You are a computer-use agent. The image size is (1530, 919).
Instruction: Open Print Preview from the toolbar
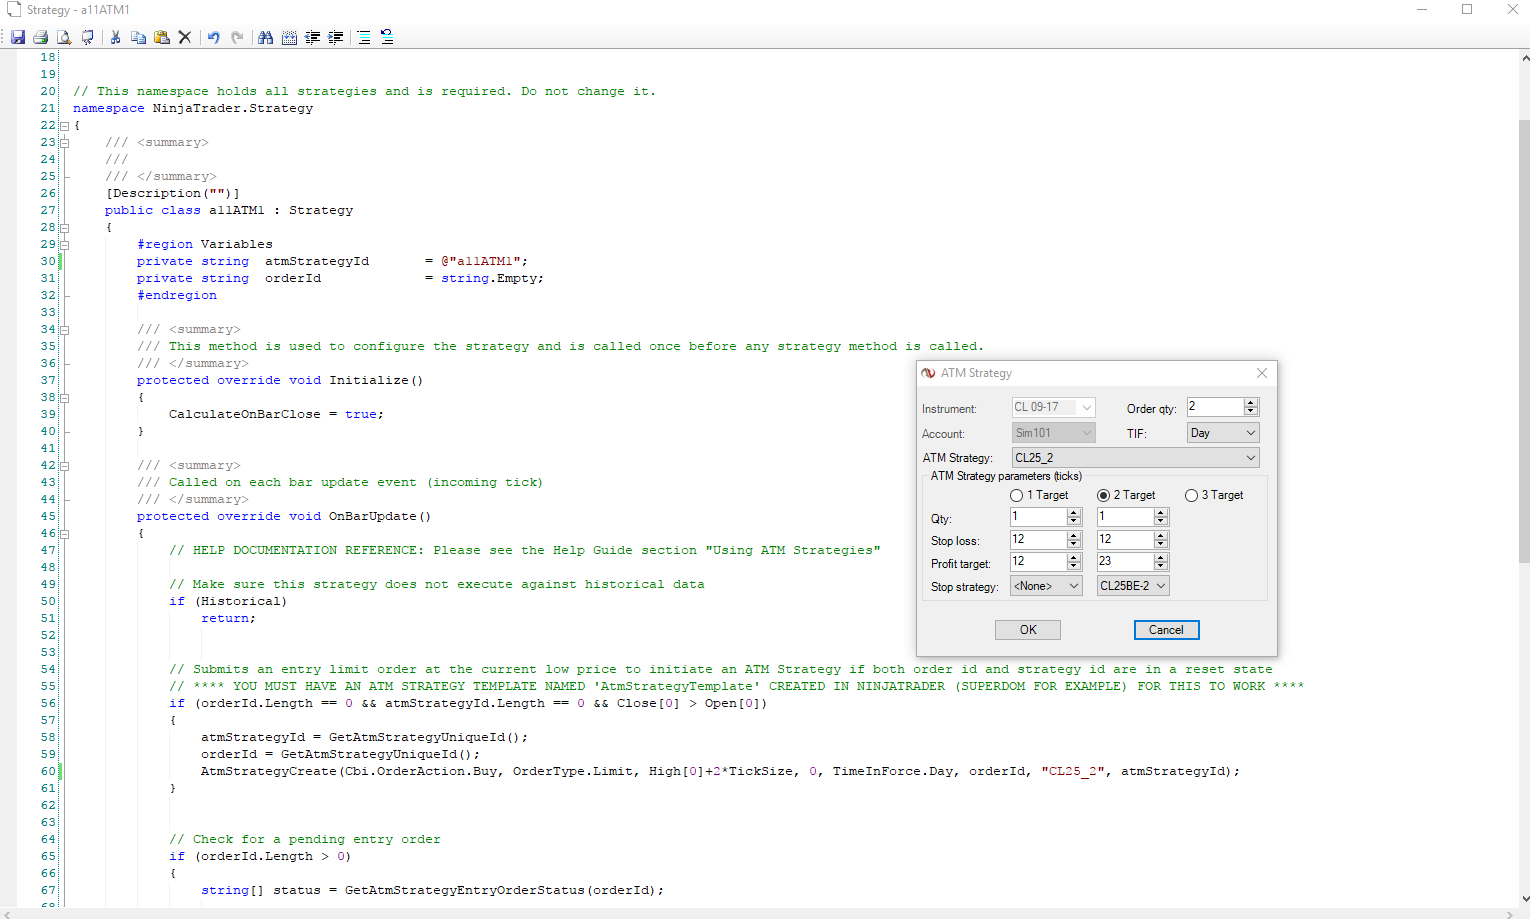point(64,37)
